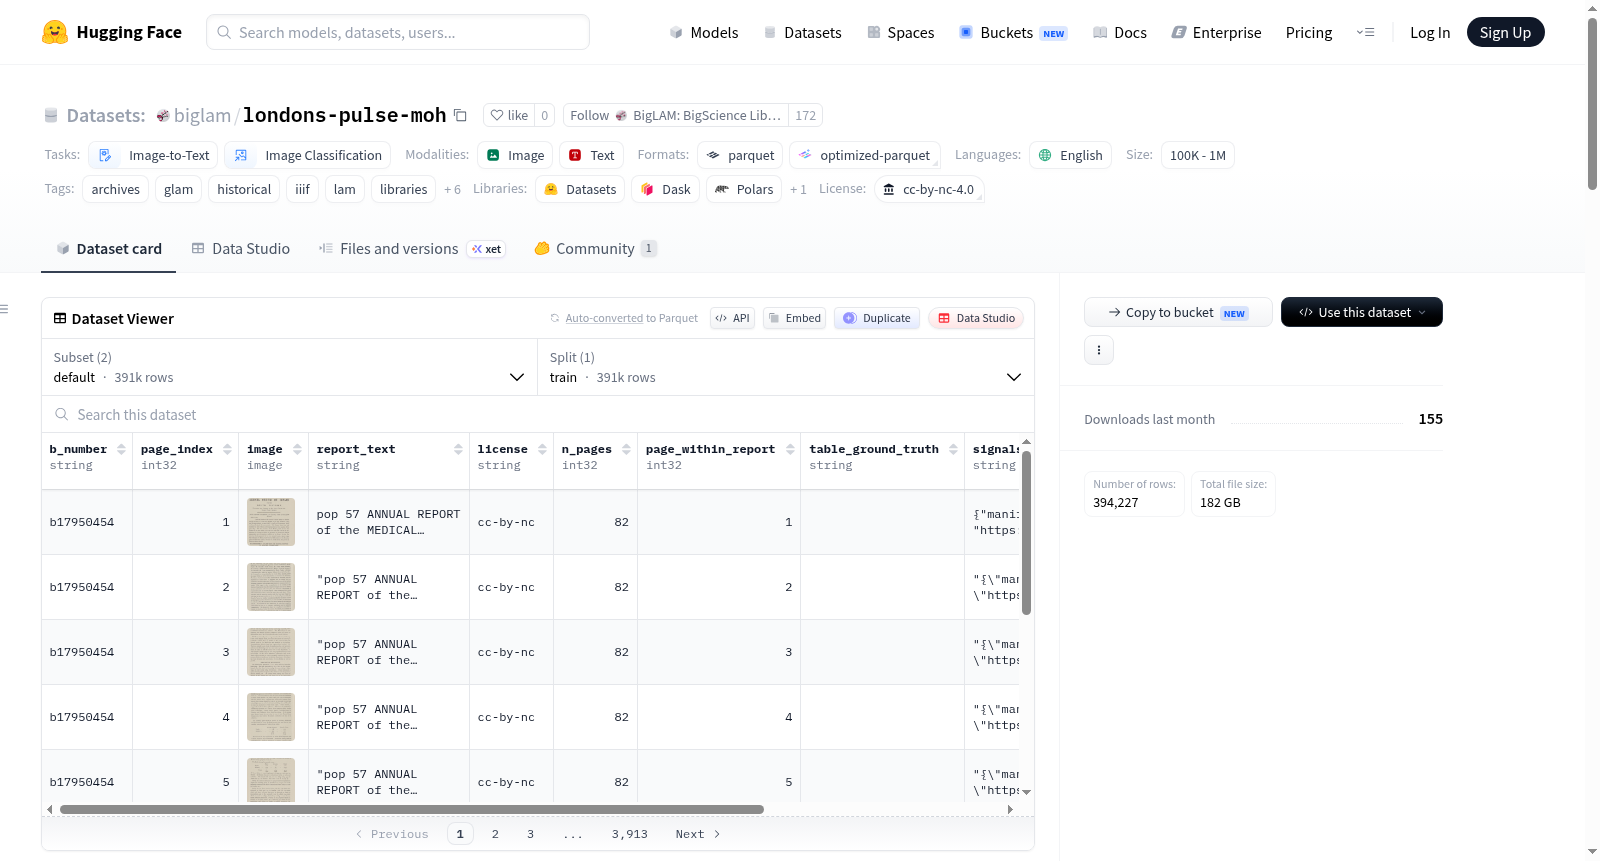Click the Embed button

(794, 318)
